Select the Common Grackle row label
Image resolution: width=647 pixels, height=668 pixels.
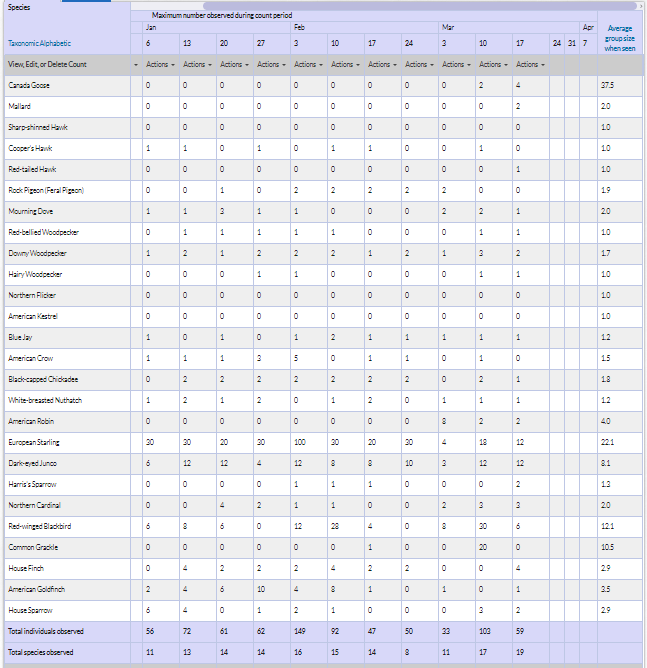[x=33, y=547]
